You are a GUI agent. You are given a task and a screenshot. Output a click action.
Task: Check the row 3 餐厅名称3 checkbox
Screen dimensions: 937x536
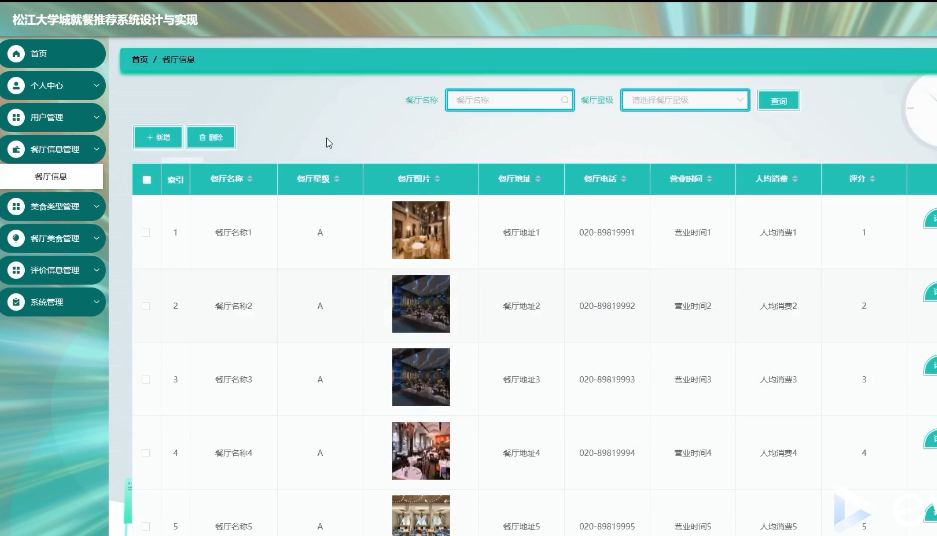146,379
